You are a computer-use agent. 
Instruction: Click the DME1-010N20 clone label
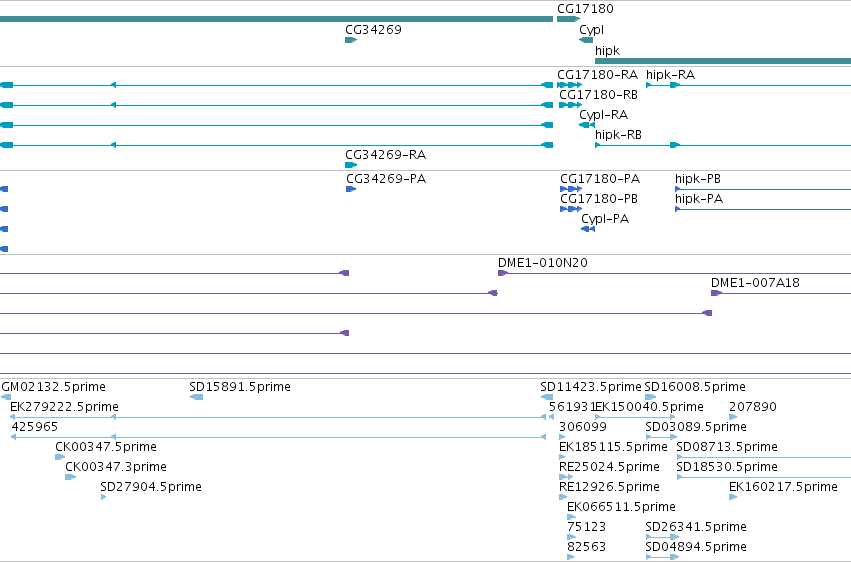[543, 263]
